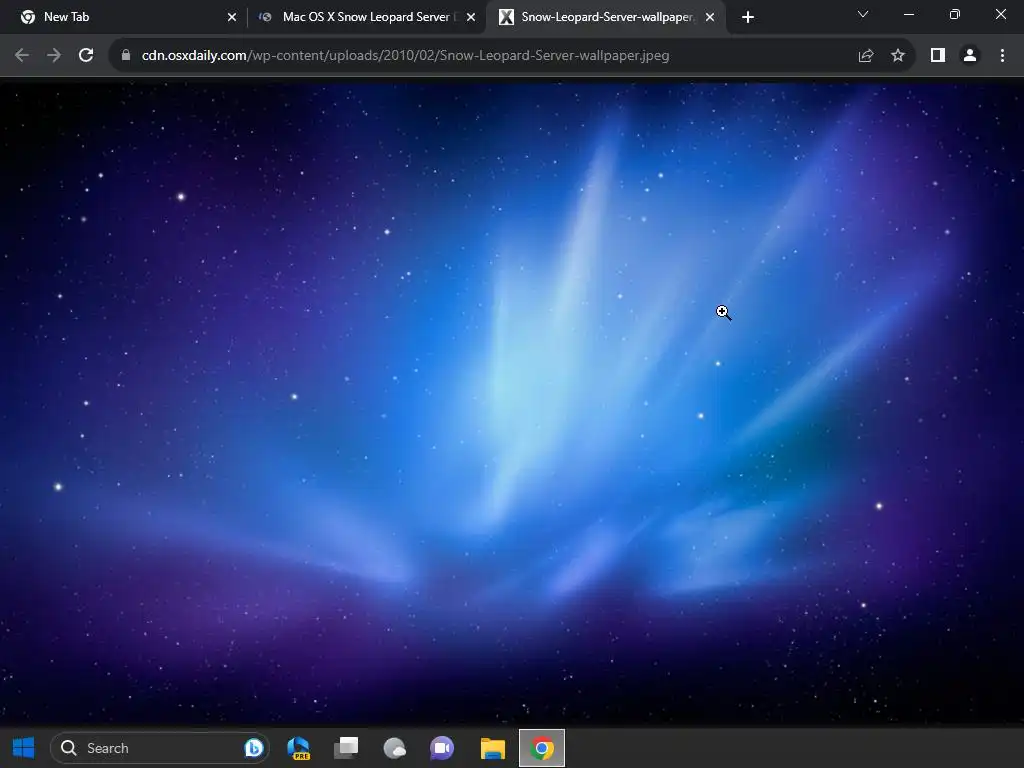1024x768 pixels.
Task: Open the Chrome three-dot menu
Action: pos(1002,56)
